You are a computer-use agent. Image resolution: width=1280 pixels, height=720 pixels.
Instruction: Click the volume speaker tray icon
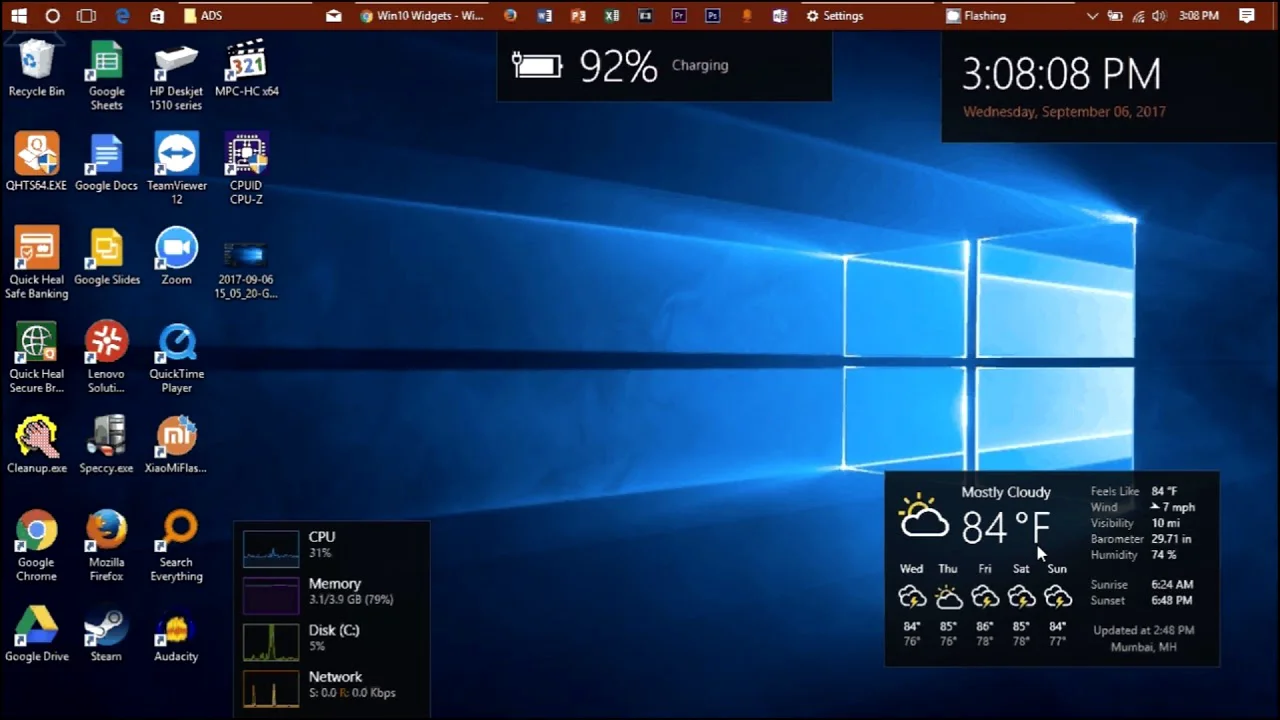pyautogui.click(x=1159, y=16)
